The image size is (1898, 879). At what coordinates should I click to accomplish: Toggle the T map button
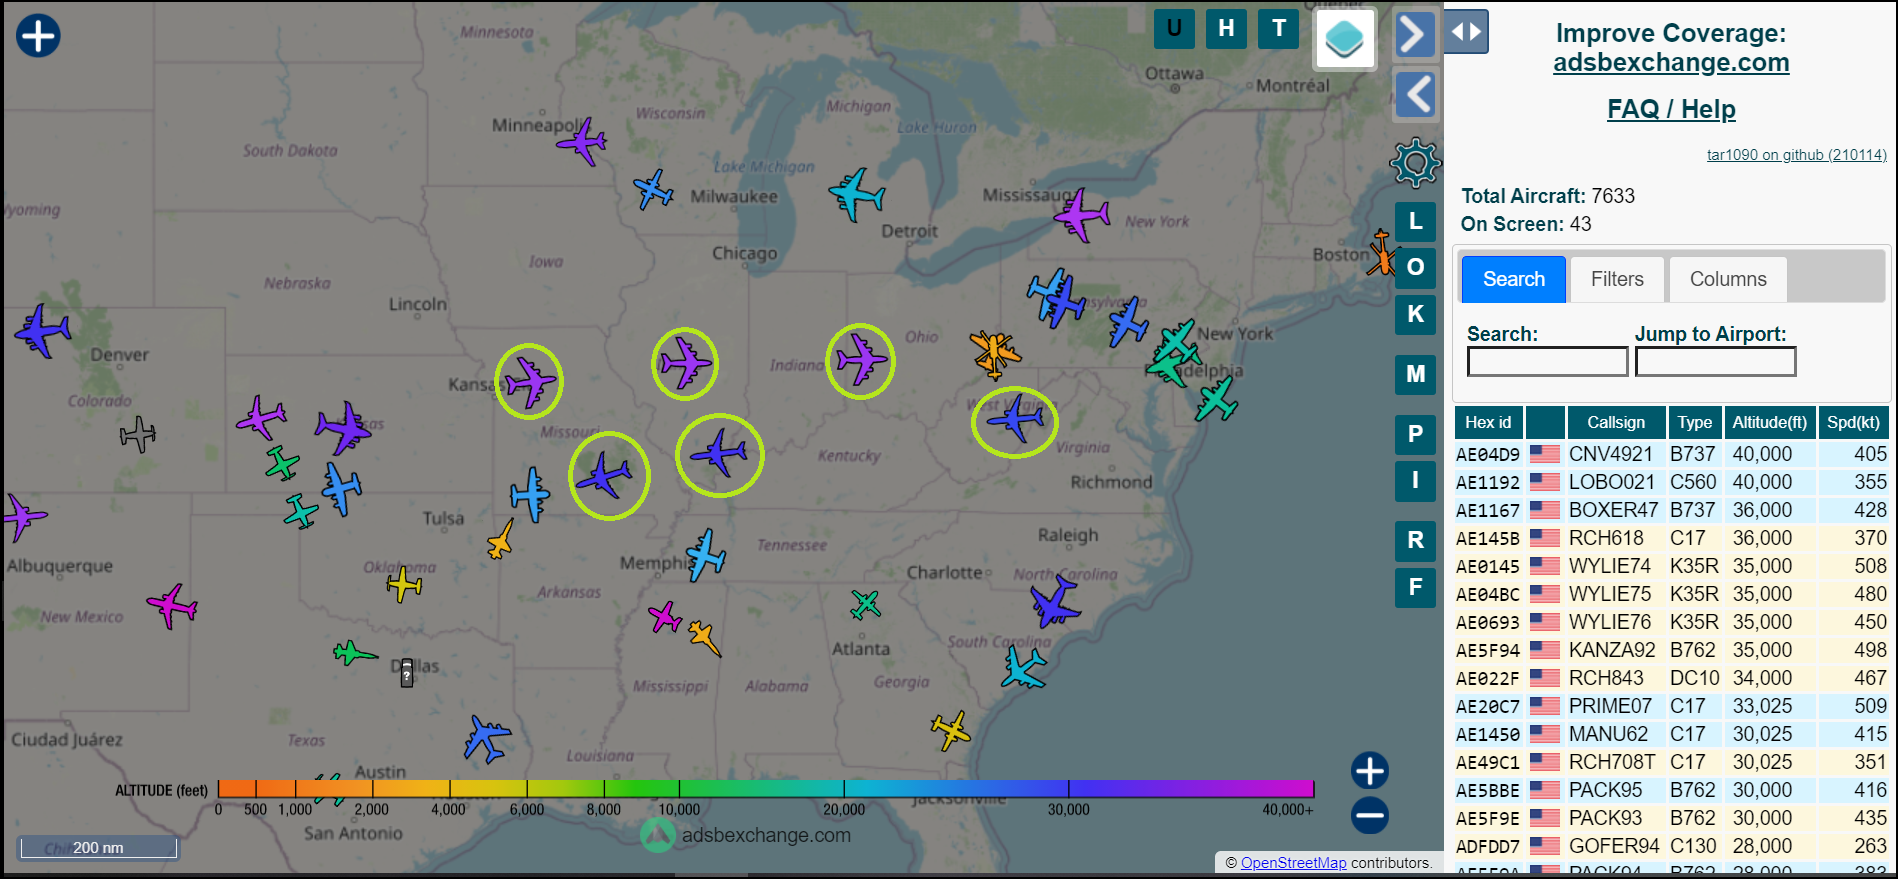(x=1279, y=29)
